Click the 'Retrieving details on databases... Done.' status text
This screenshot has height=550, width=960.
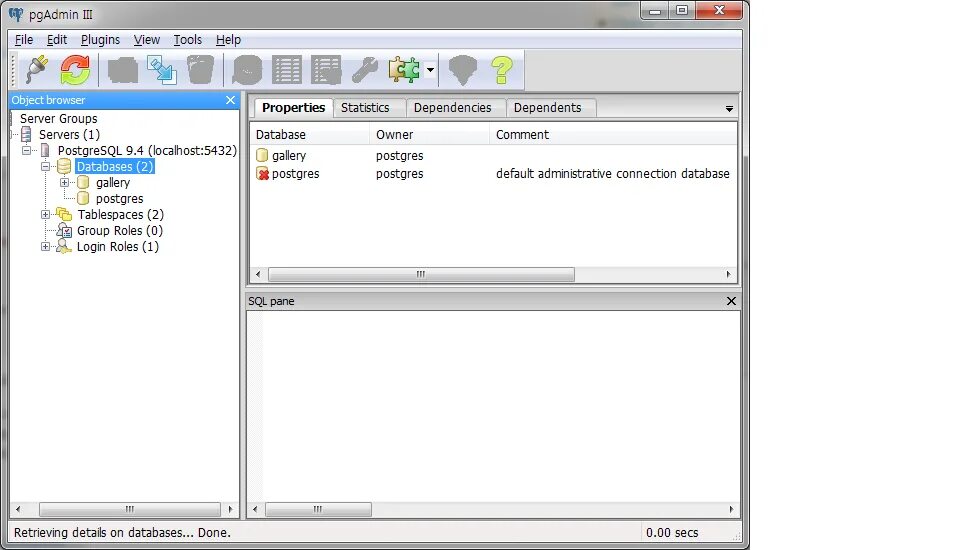(122, 533)
